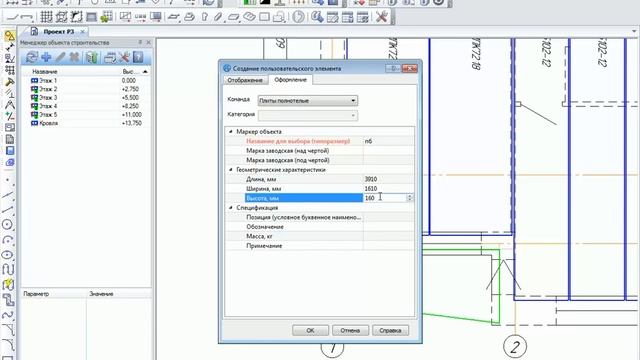The image size is (640, 360).
Task: Click the blue plus add-floor icon
Action: coord(46,58)
